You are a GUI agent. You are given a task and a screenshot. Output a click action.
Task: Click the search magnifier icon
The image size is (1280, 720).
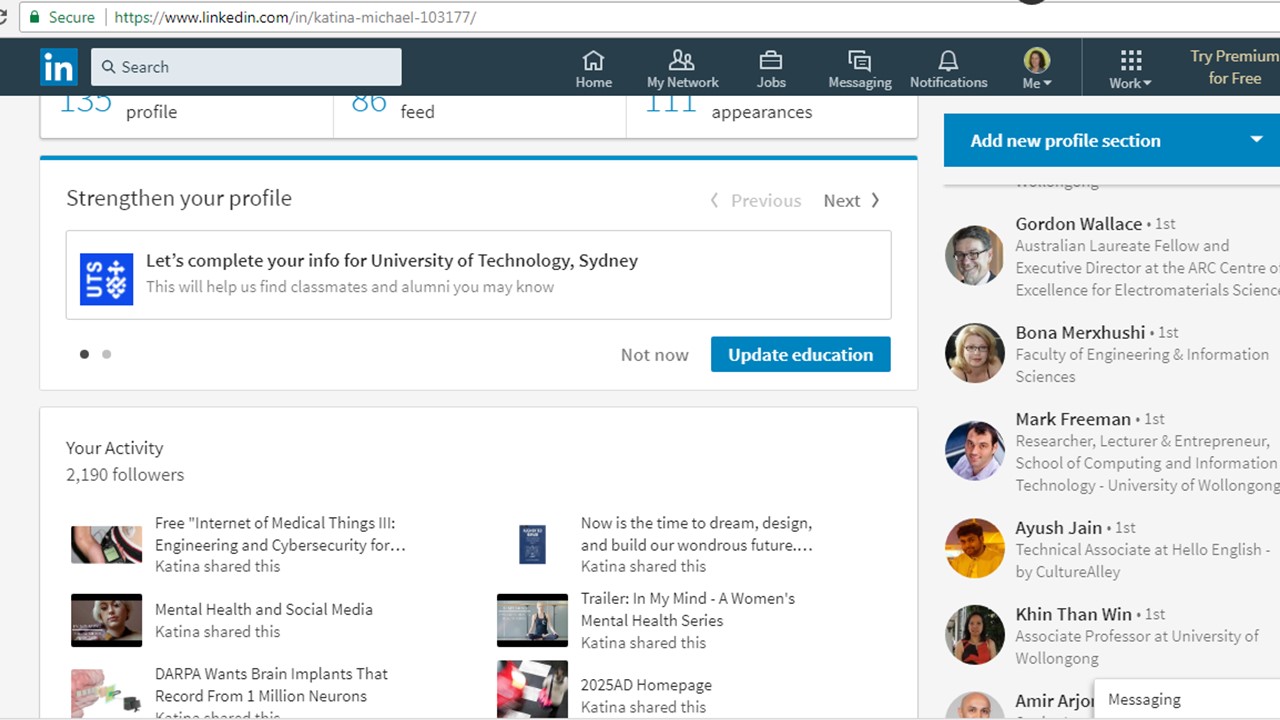coord(108,67)
